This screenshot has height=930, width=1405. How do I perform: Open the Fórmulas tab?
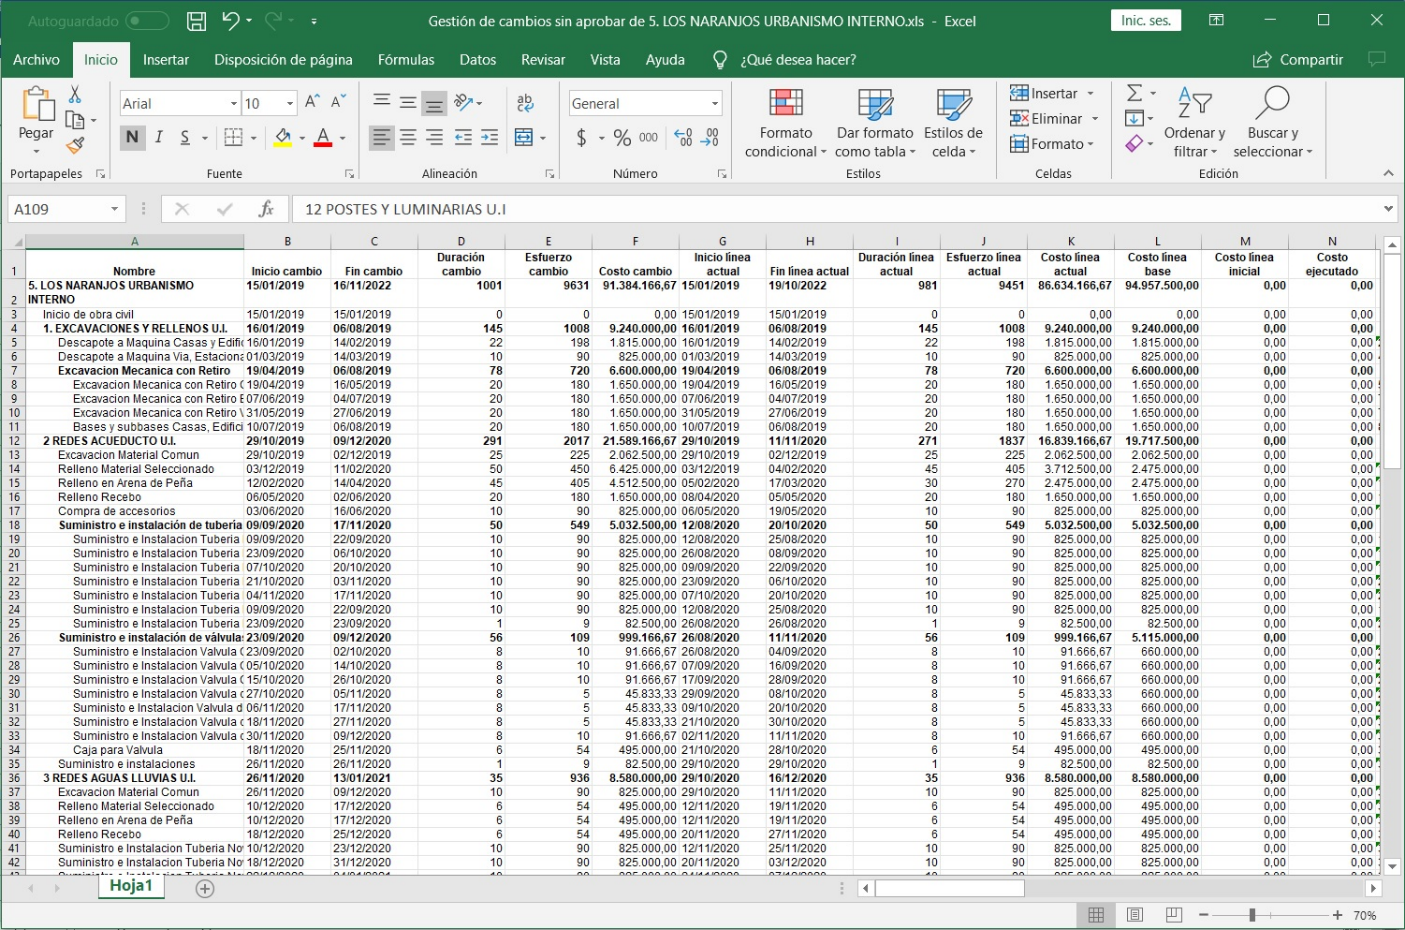point(406,60)
